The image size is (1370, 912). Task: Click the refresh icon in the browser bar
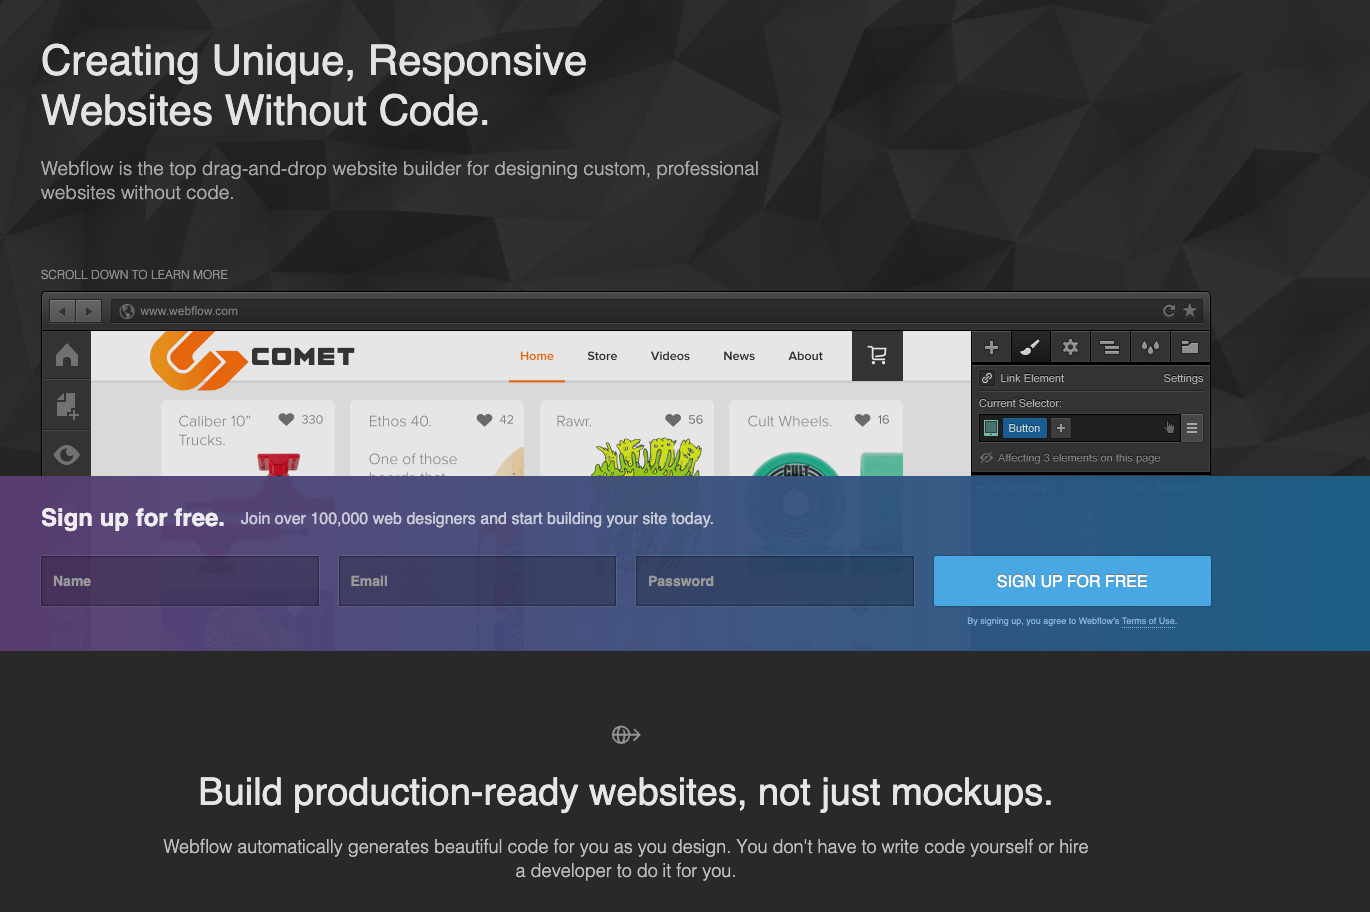(x=1169, y=310)
